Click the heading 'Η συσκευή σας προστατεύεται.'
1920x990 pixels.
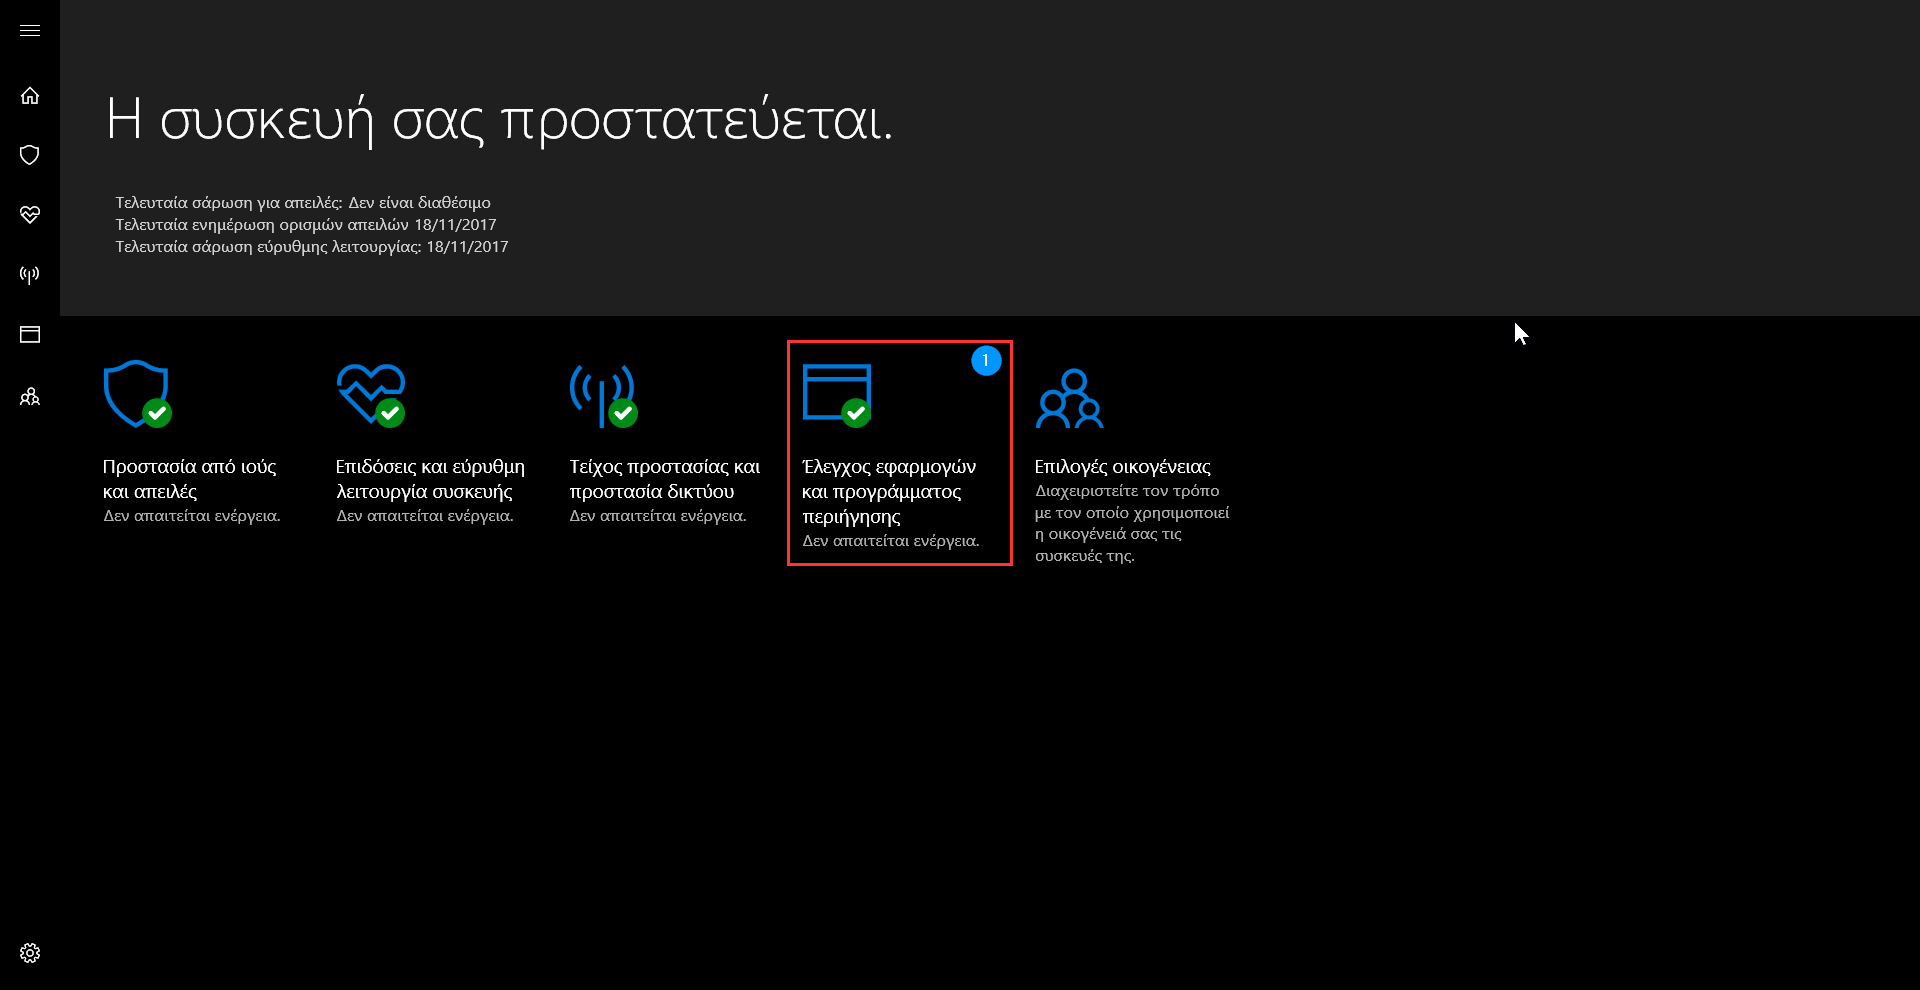click(x=499, y=121)
